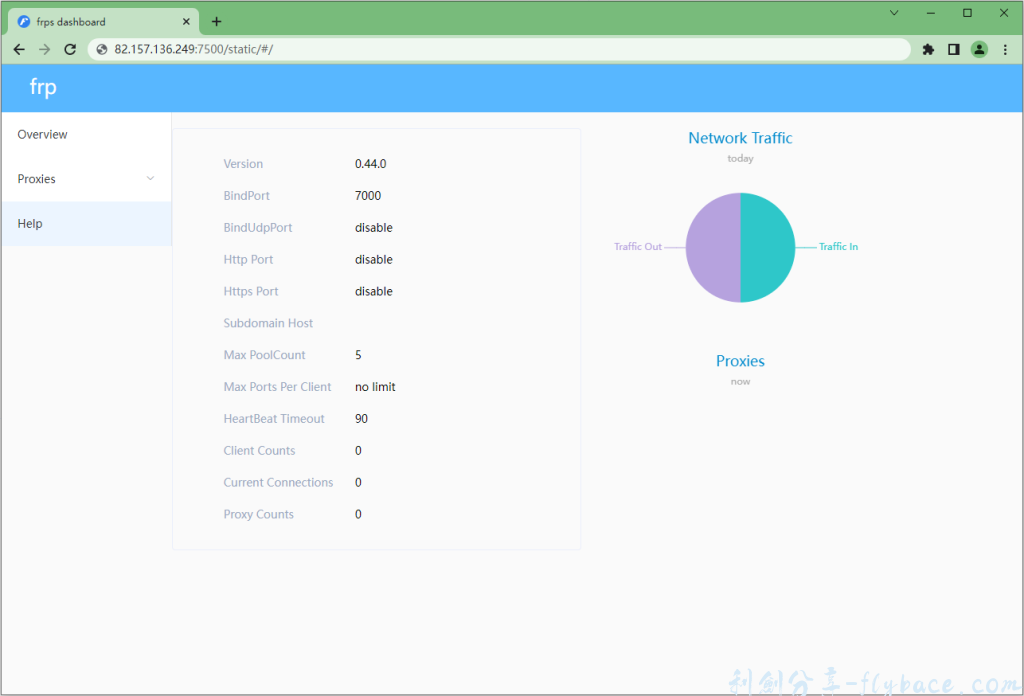Click the address bar URL field
The image size is (1024, 696).
pos(500,49)
